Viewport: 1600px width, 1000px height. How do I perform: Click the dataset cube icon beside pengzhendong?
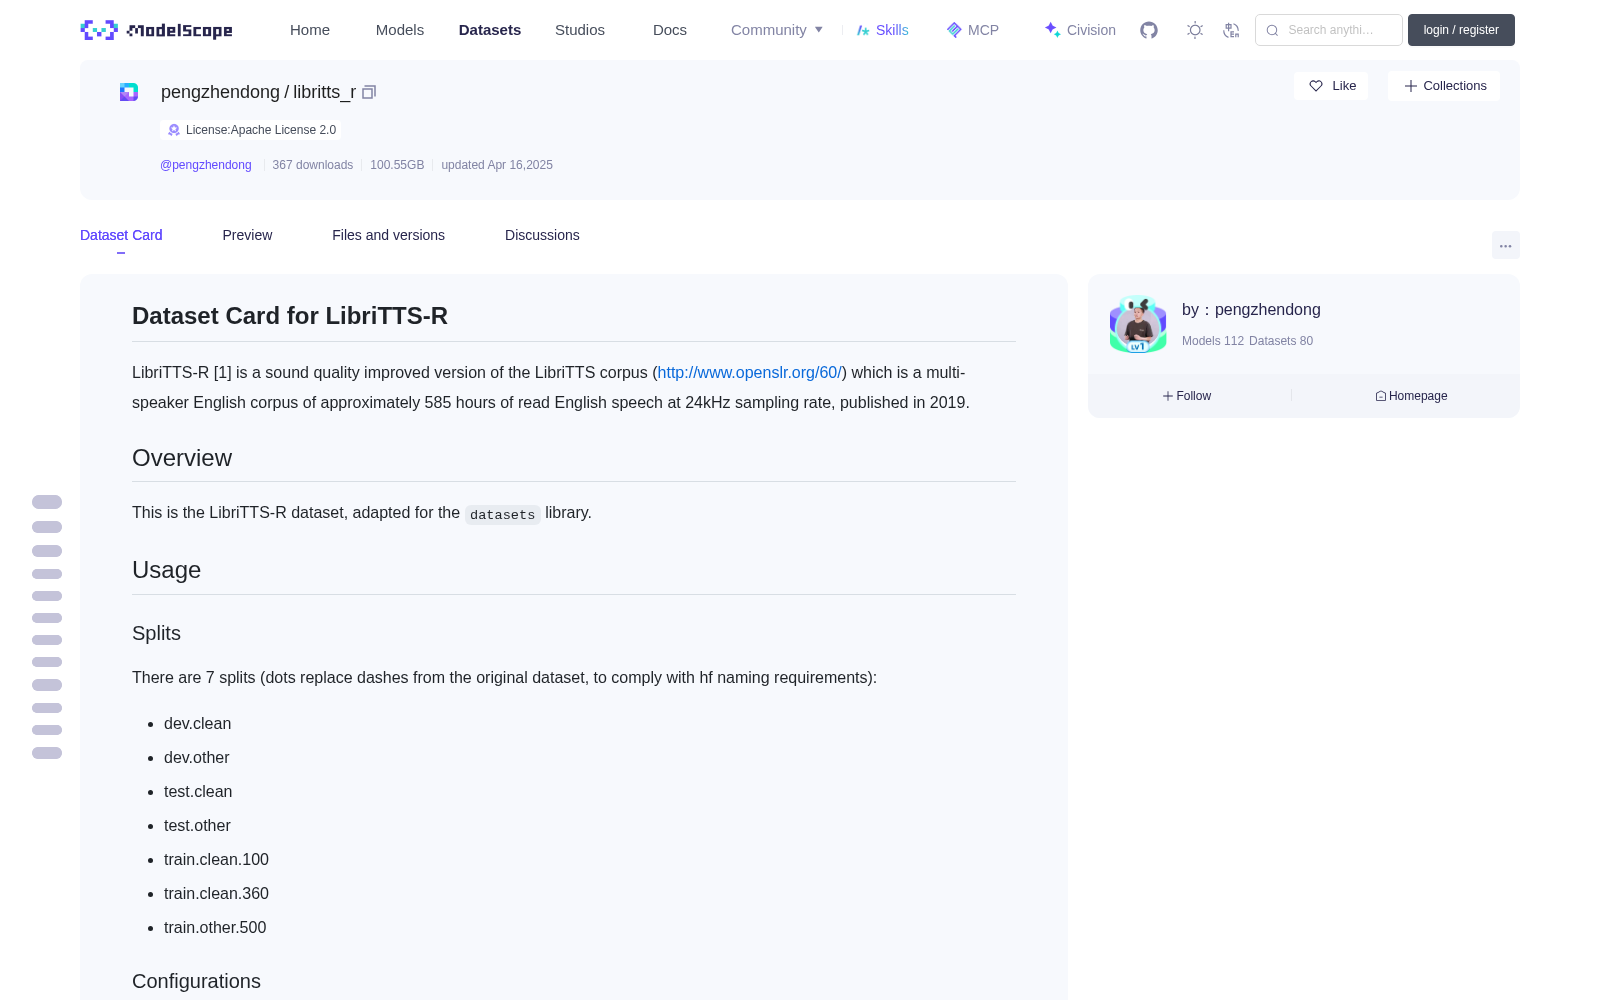pos(129,92)
